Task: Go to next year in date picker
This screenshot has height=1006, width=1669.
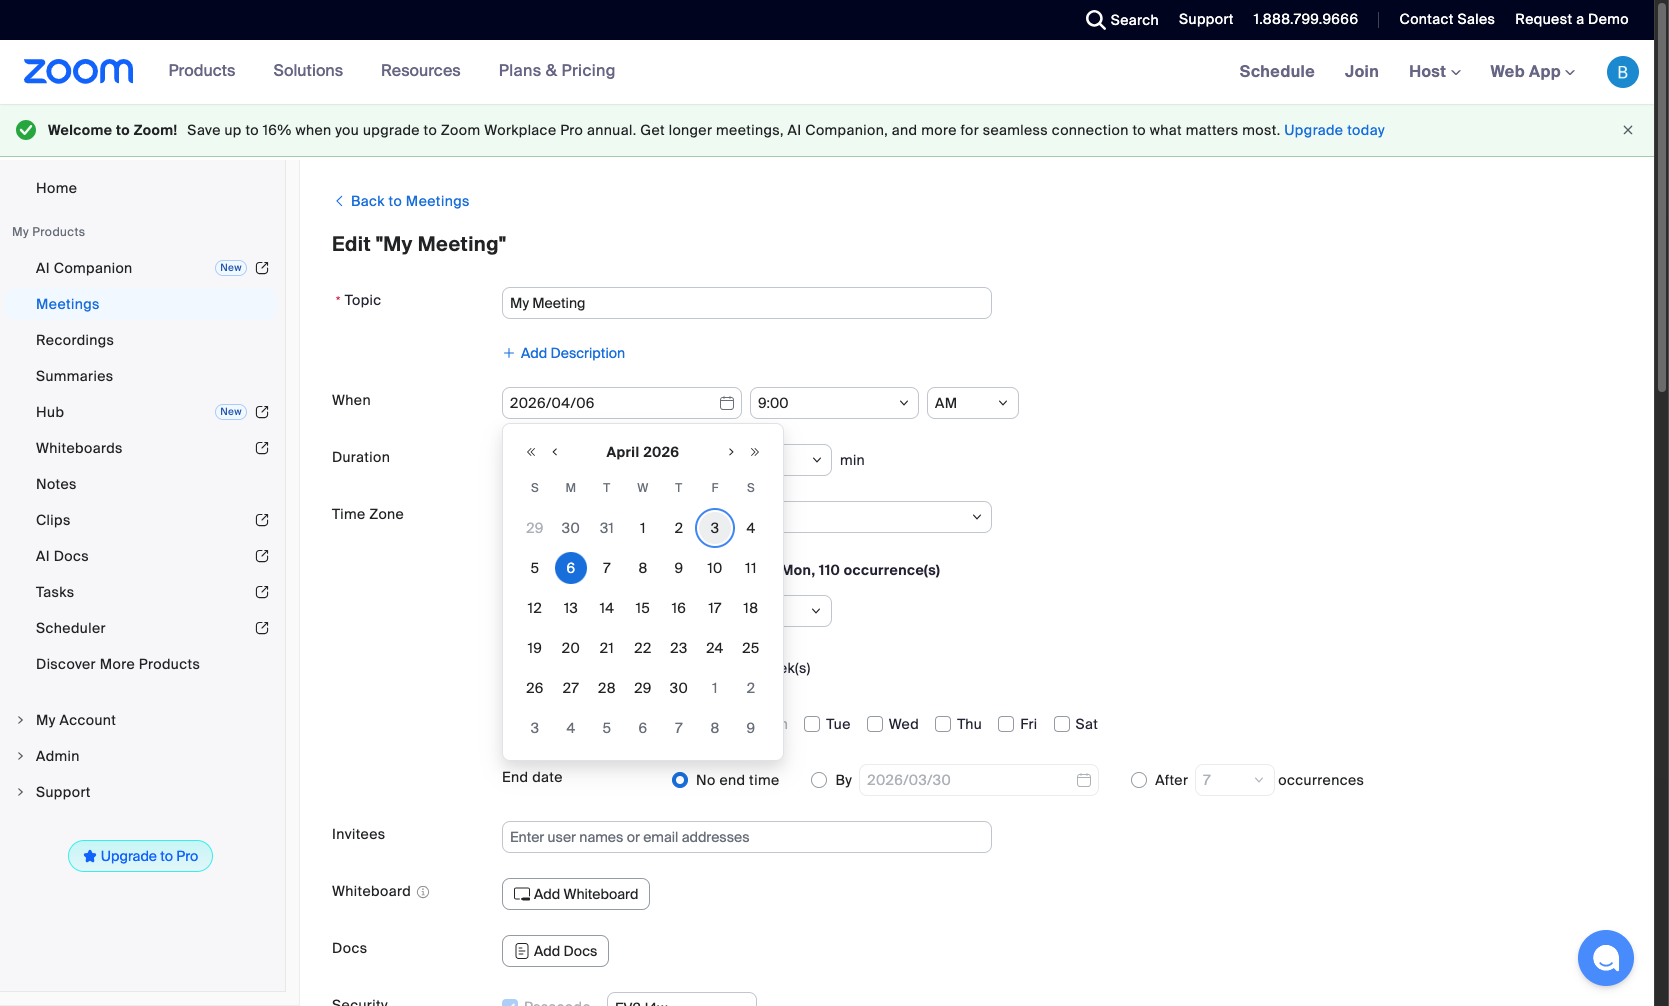Action: tap(755, 452)
